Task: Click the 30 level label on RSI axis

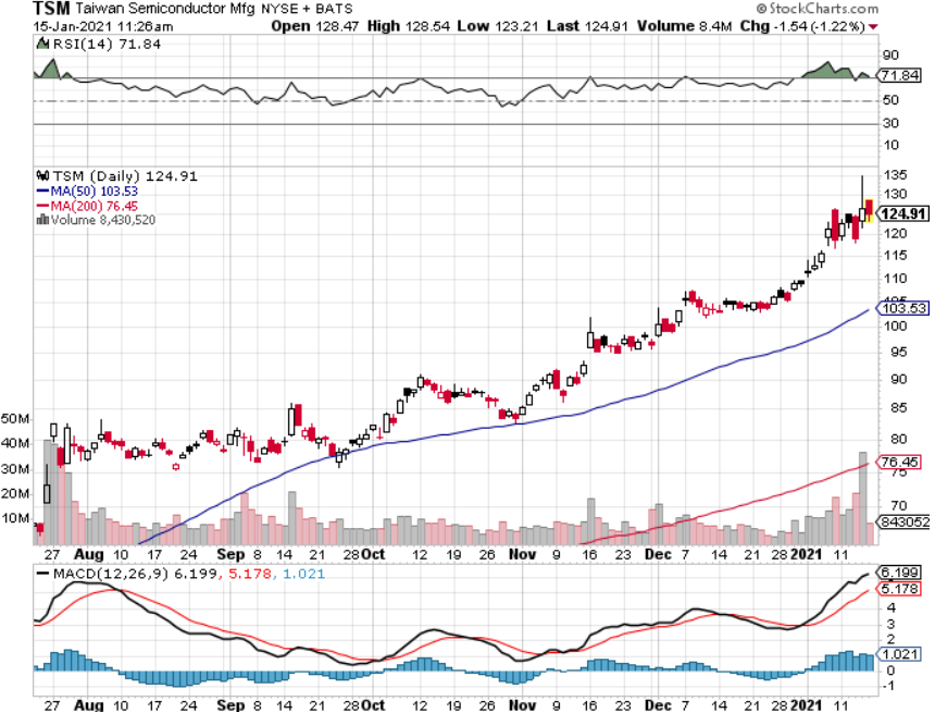Action: [x=891, y=123]
